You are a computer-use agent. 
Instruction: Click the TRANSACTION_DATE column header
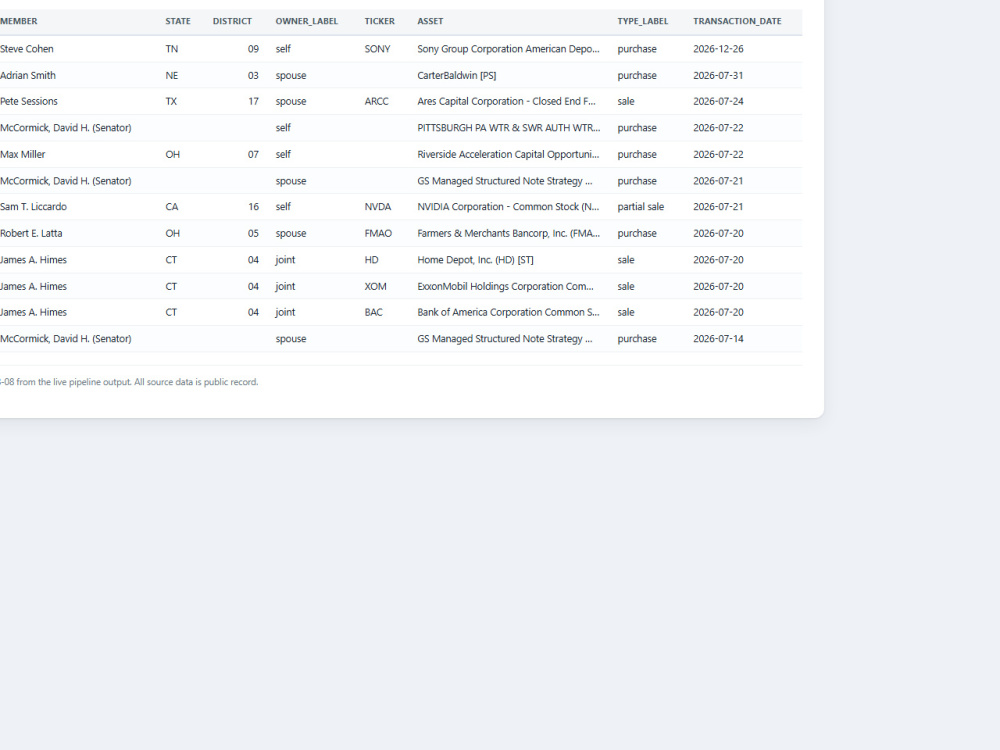[737, 21]
